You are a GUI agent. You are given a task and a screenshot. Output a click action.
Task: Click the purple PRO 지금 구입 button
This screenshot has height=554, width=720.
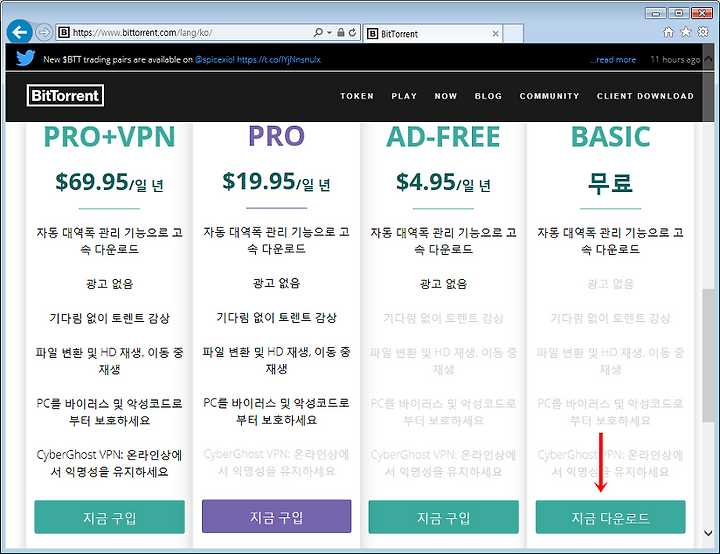276,516
